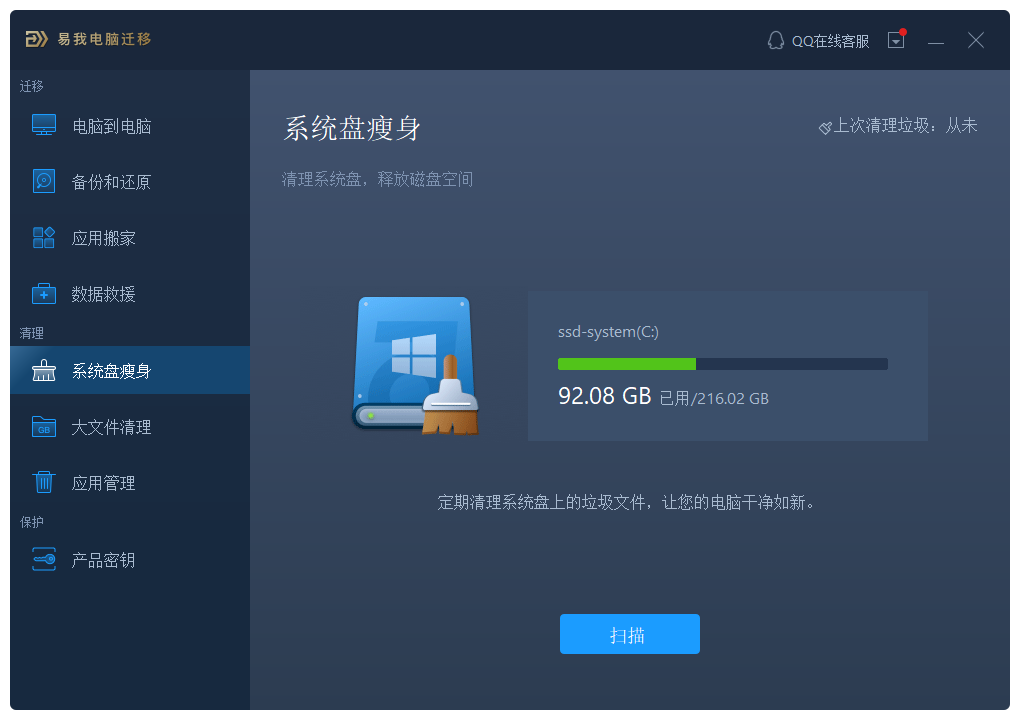The image size is (1020, 720).
Task: Click the 产品密钥 key icon
Action: tap(44, 560)
